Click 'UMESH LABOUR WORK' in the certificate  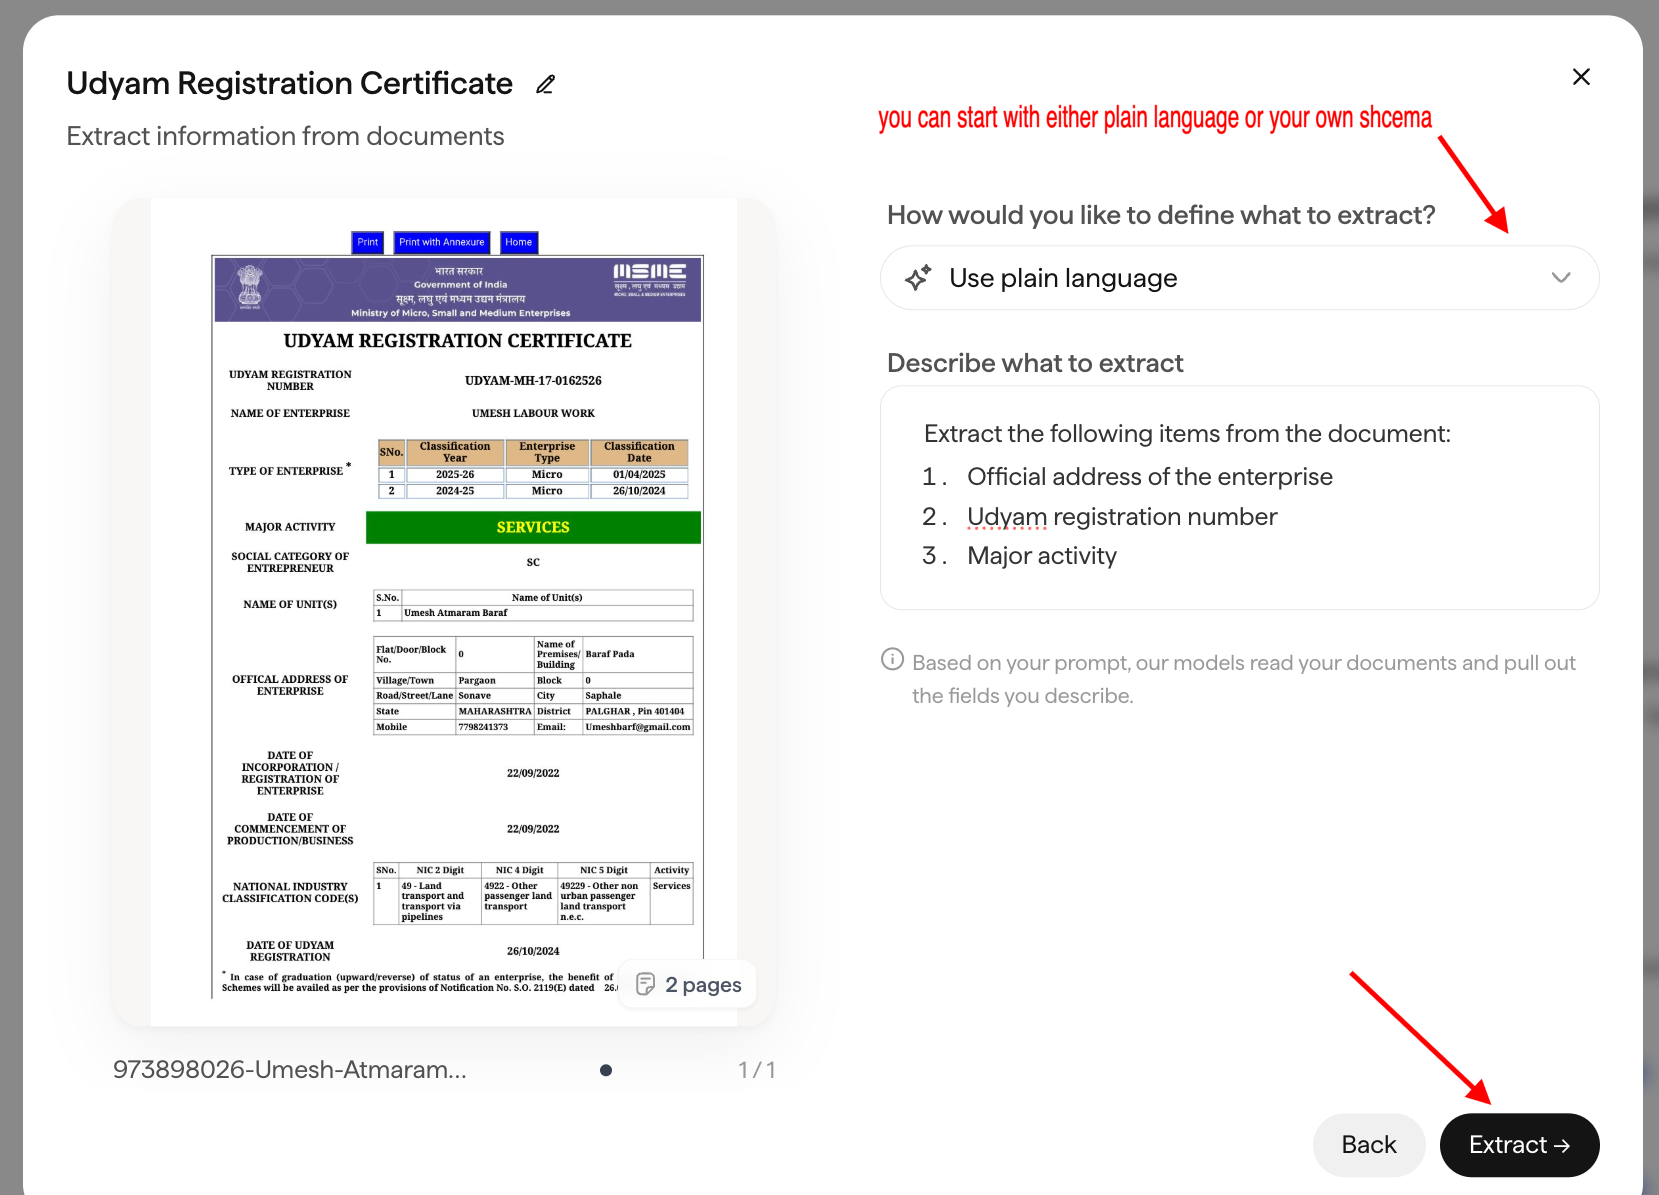[x=533, y=413]
